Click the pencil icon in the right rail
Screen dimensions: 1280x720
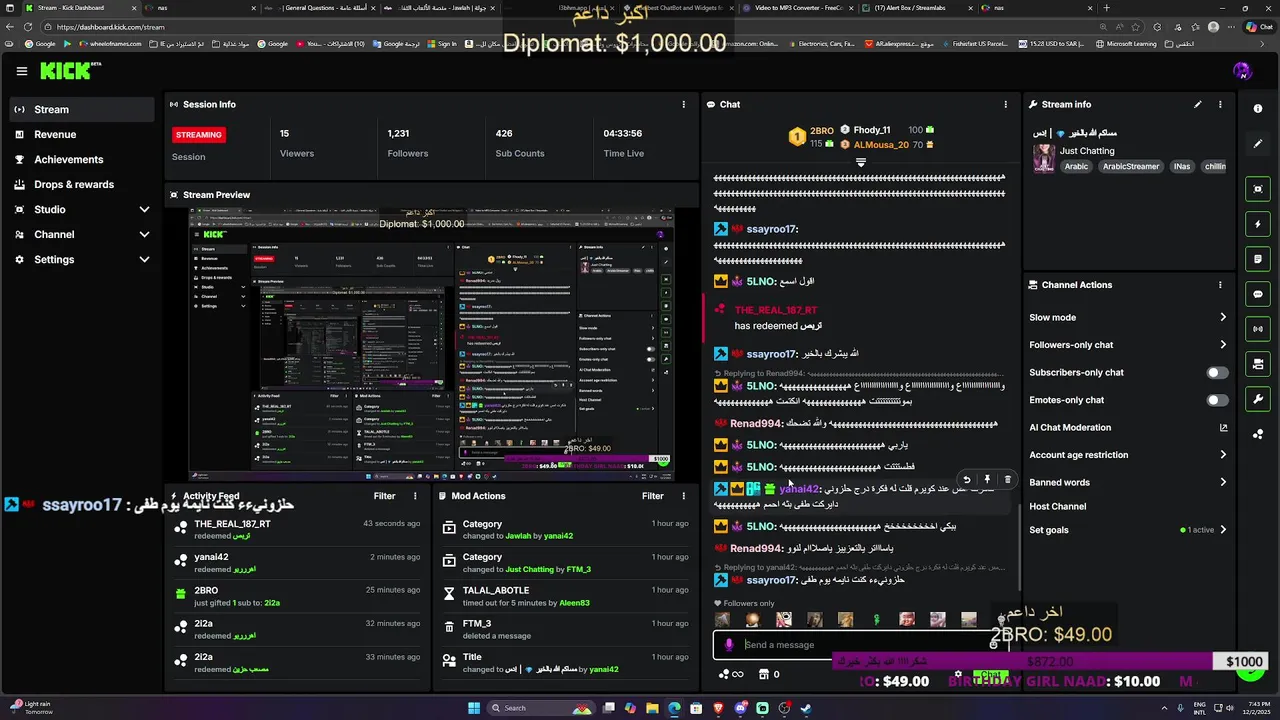click(x=1258, y=144)
